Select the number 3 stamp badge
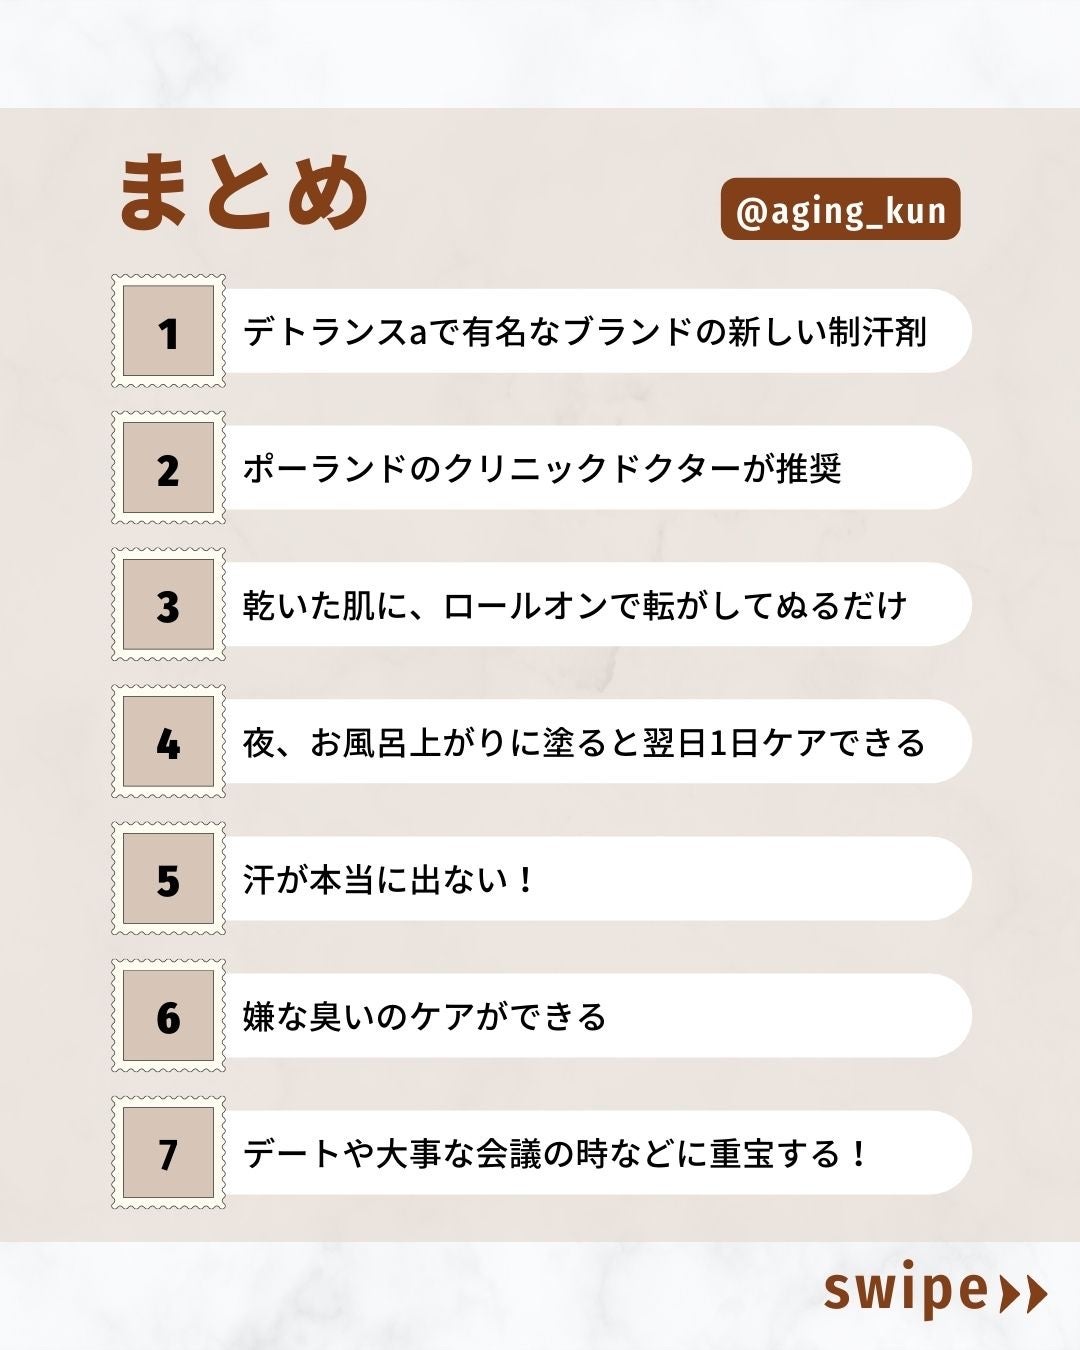Image resolution: width=1080 pixels, height=1350 pixels. pos(168,606)
